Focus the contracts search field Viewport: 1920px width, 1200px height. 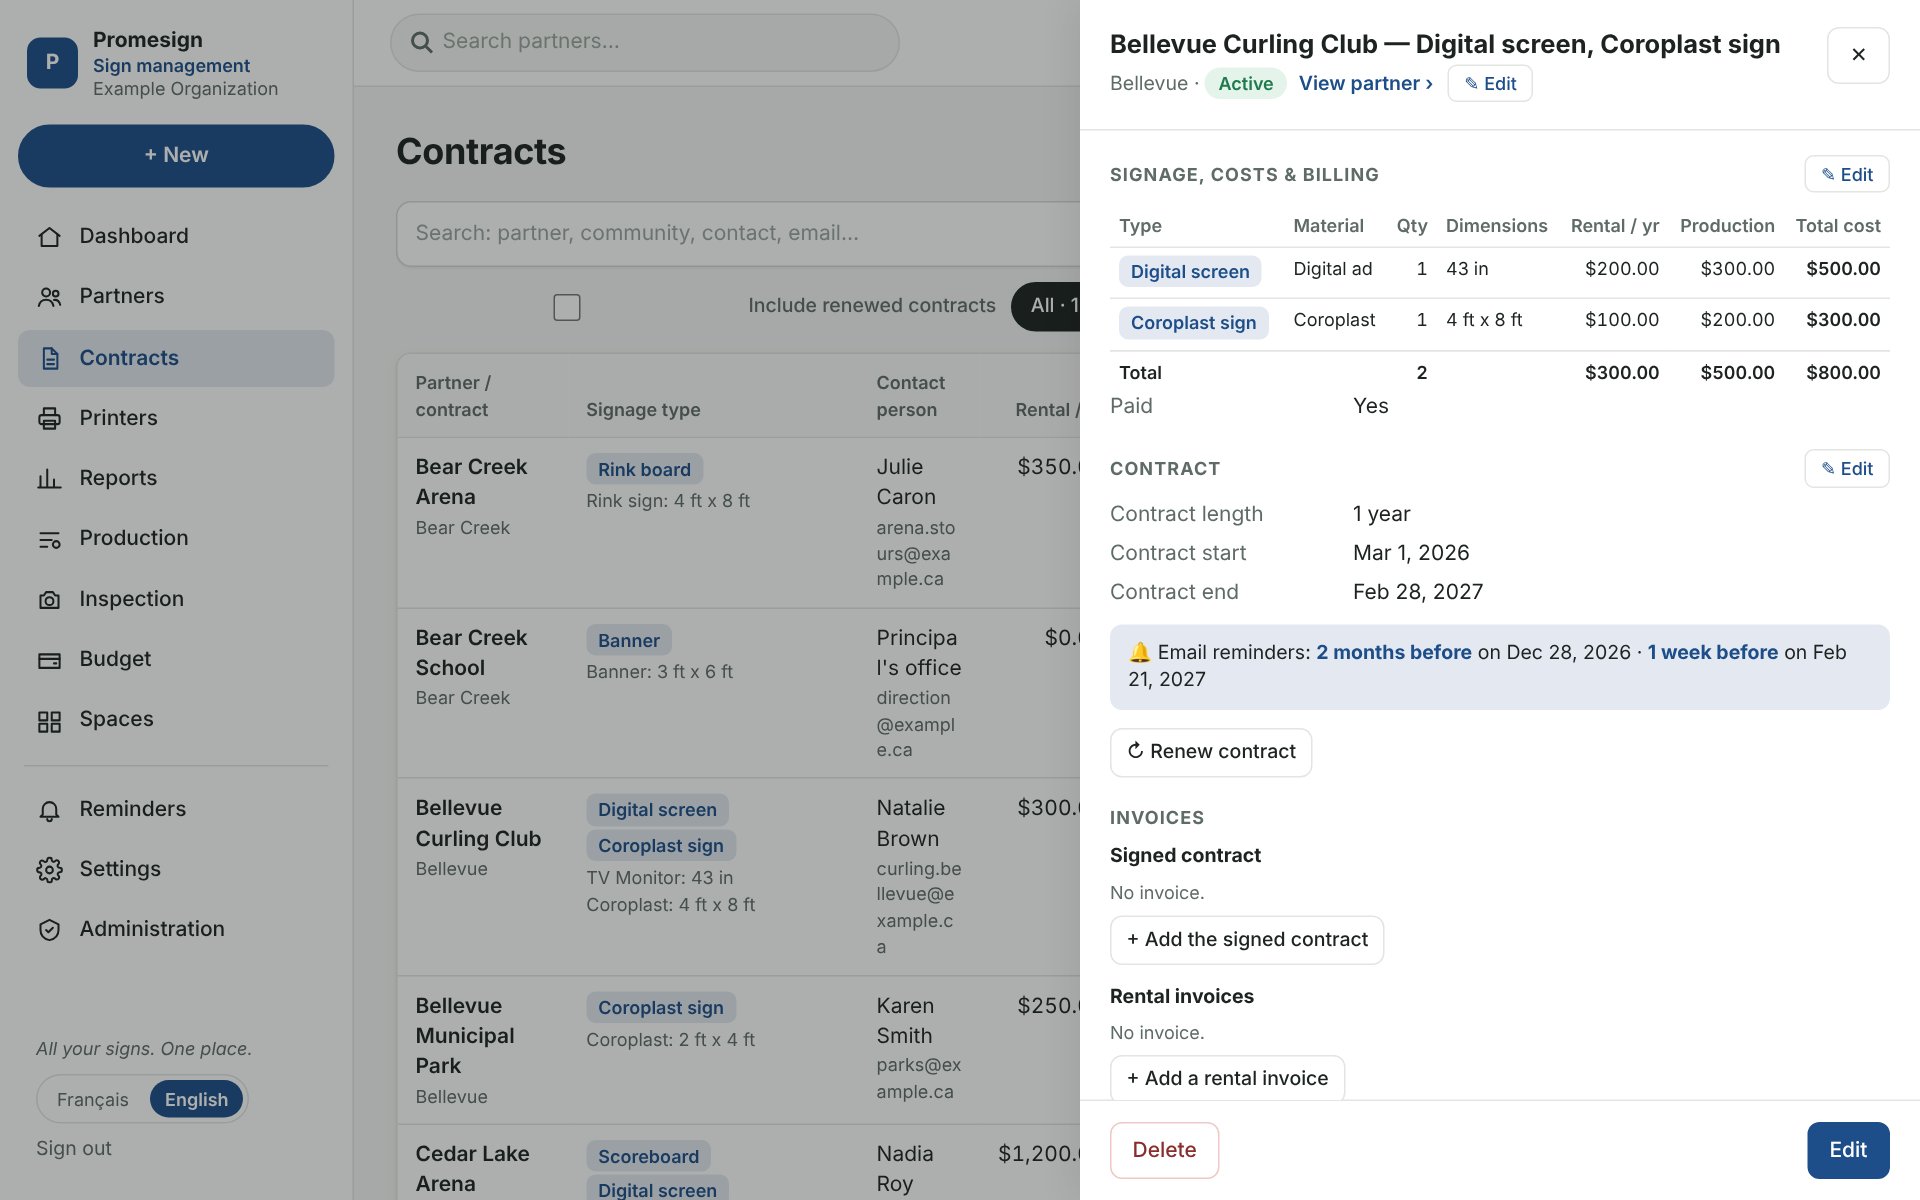click(x=738, y=234)
